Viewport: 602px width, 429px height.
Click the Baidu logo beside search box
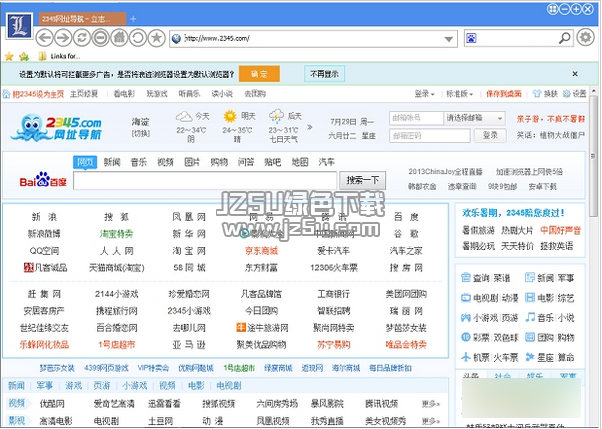coord(43,180)
